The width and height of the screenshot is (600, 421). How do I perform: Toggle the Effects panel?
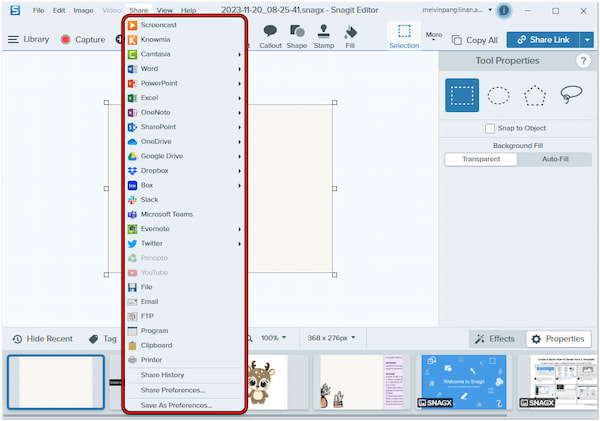point(495,339)
